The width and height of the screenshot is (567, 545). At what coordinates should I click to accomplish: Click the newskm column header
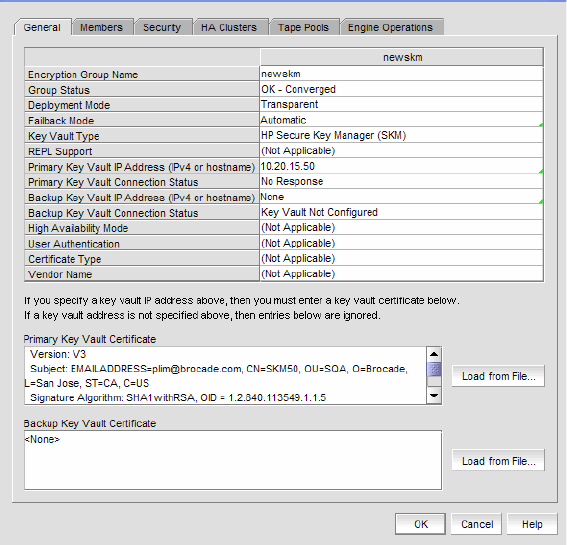[x=402, y=57]
